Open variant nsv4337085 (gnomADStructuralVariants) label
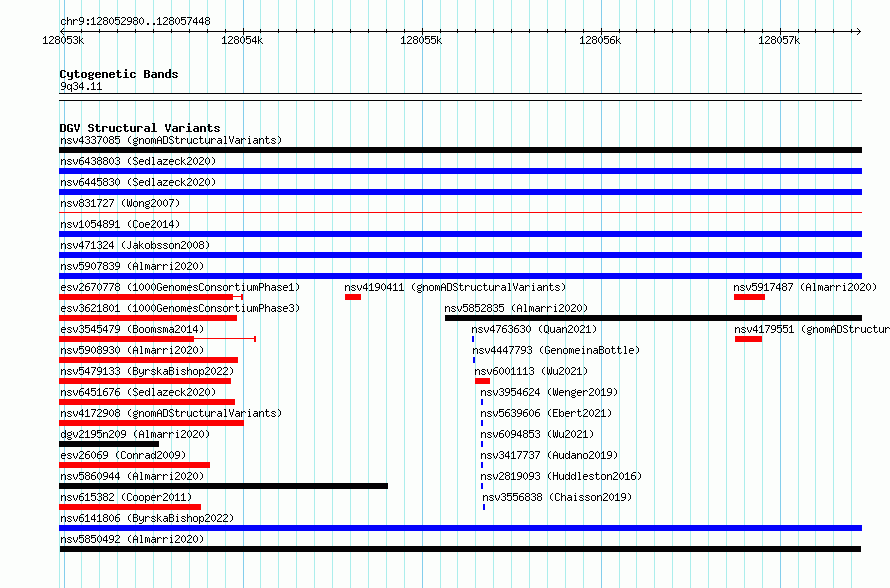890x588 pixels. click(x=171, y=140)
